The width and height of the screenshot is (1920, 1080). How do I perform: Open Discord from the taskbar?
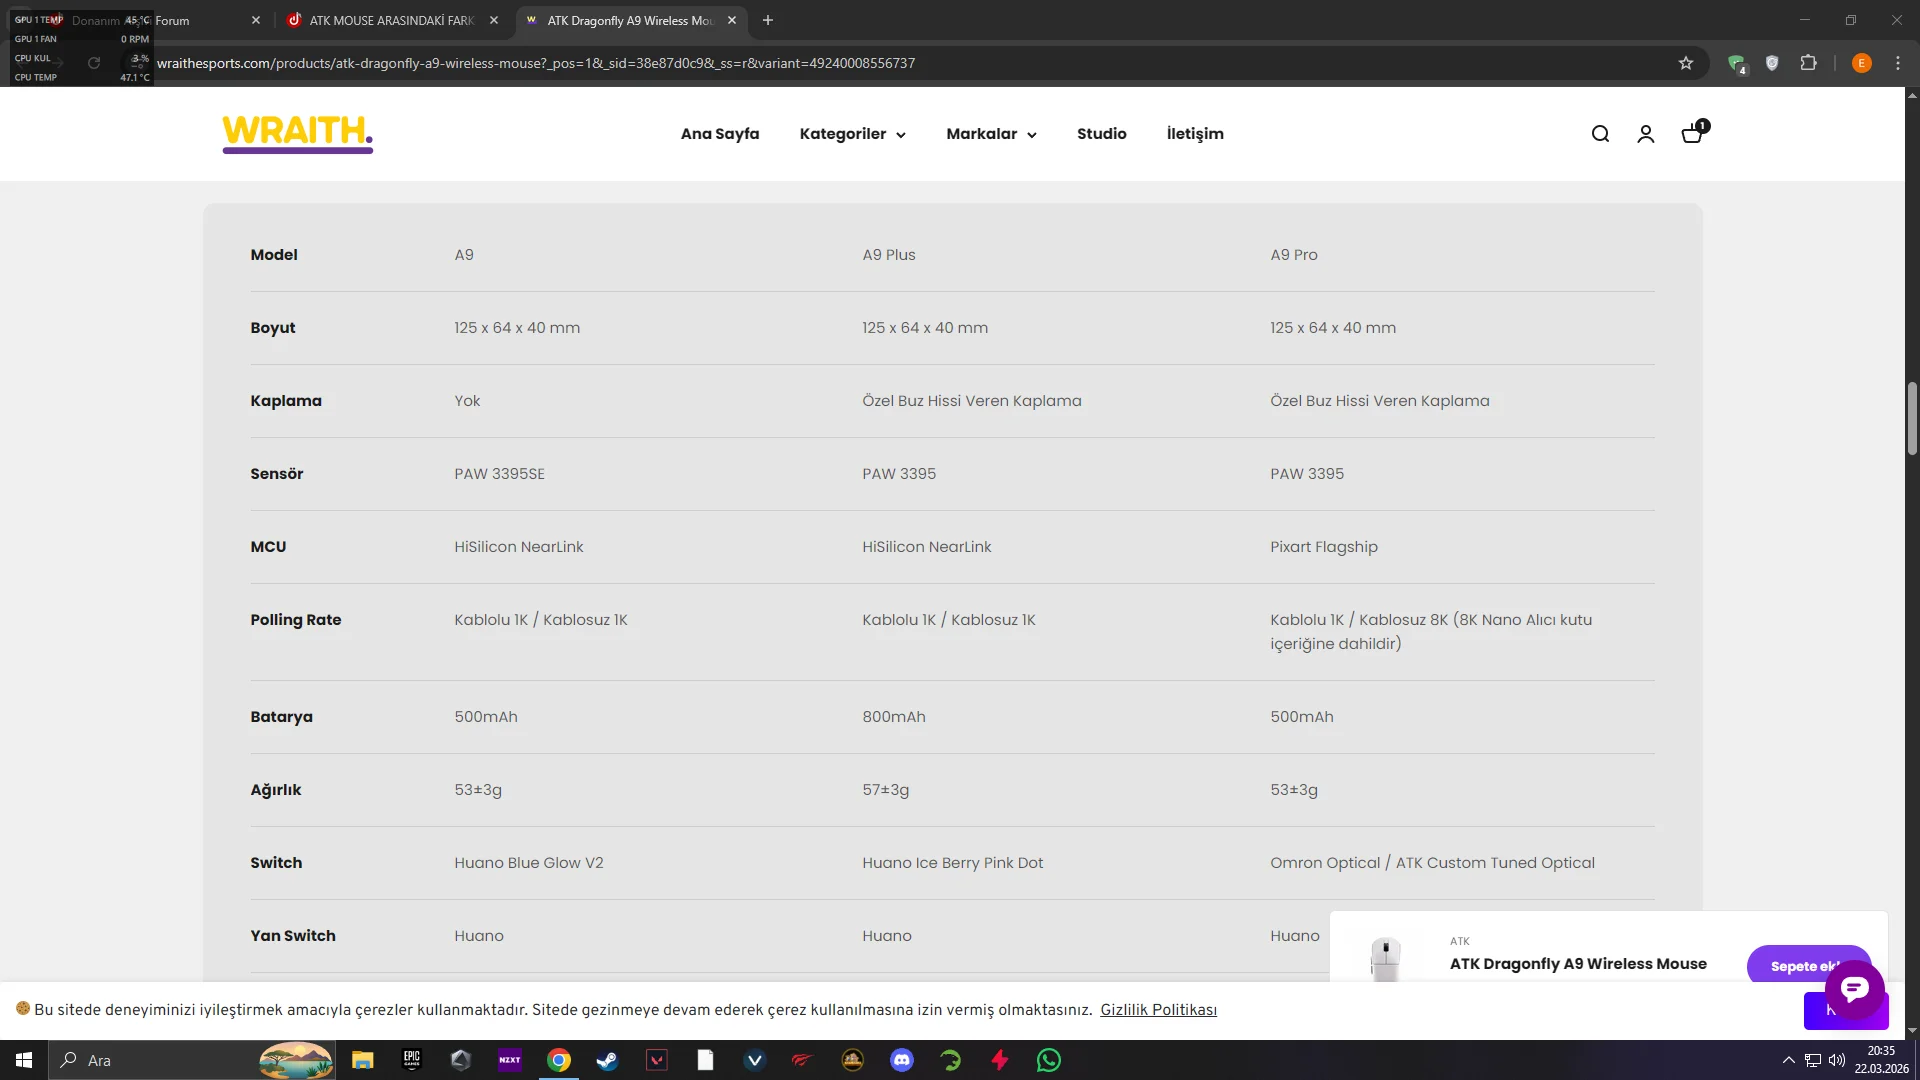point(901,1060)
